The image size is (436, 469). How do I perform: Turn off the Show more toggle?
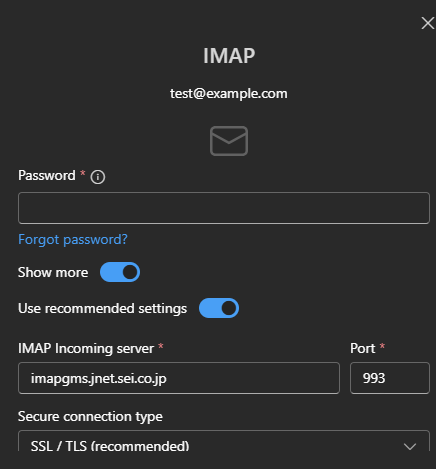[x=120, y=272]
